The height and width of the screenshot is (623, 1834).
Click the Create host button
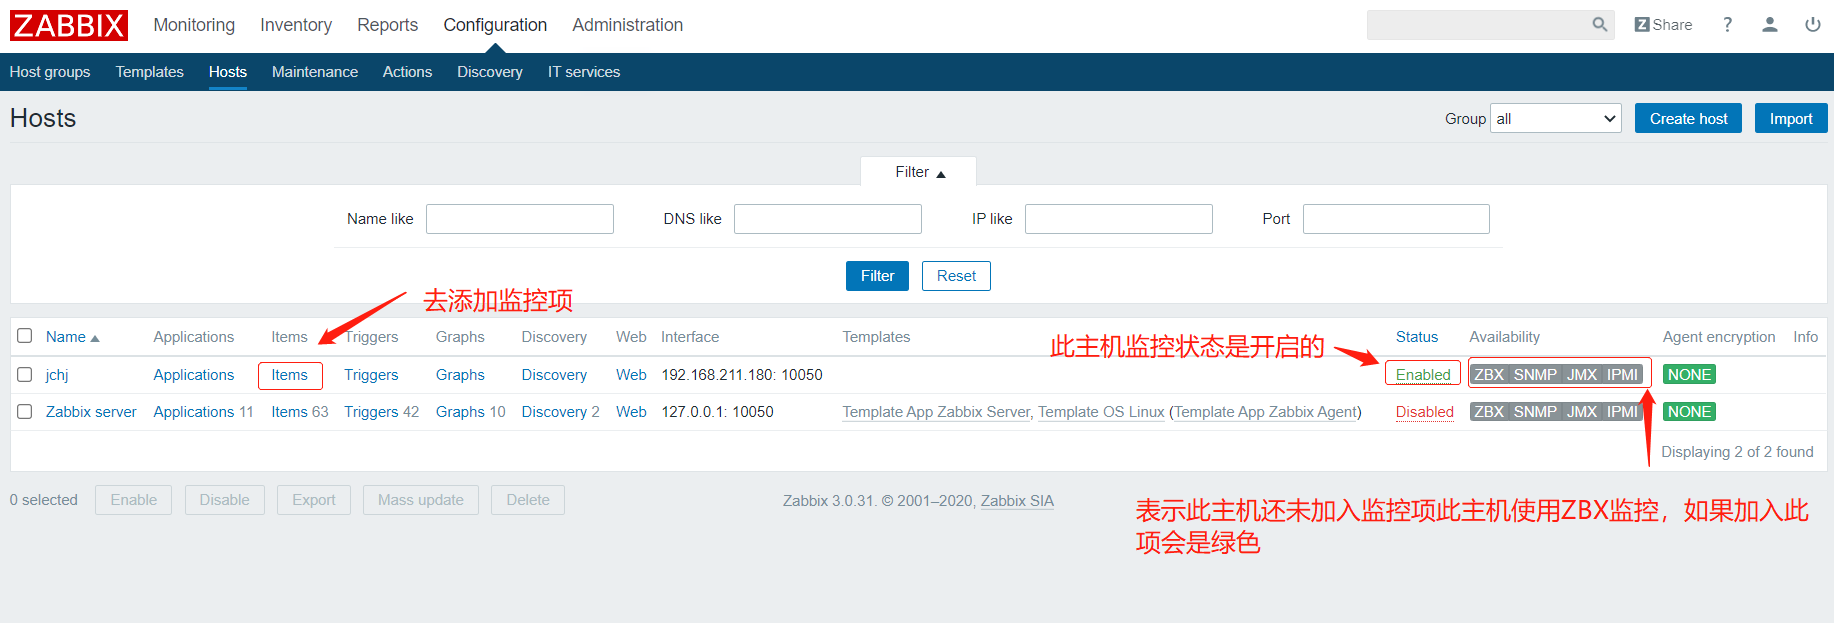(x=1688, y=118)
